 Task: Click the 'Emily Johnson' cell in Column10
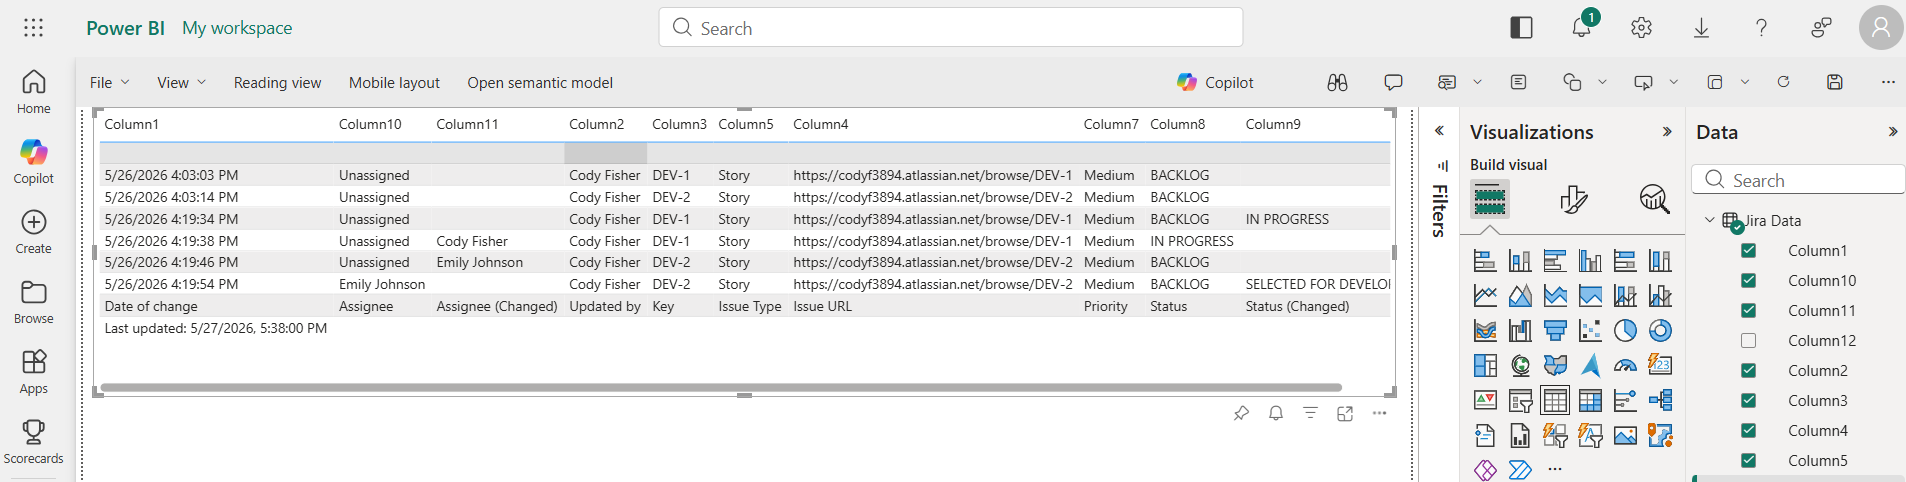(x=382, y=284)
